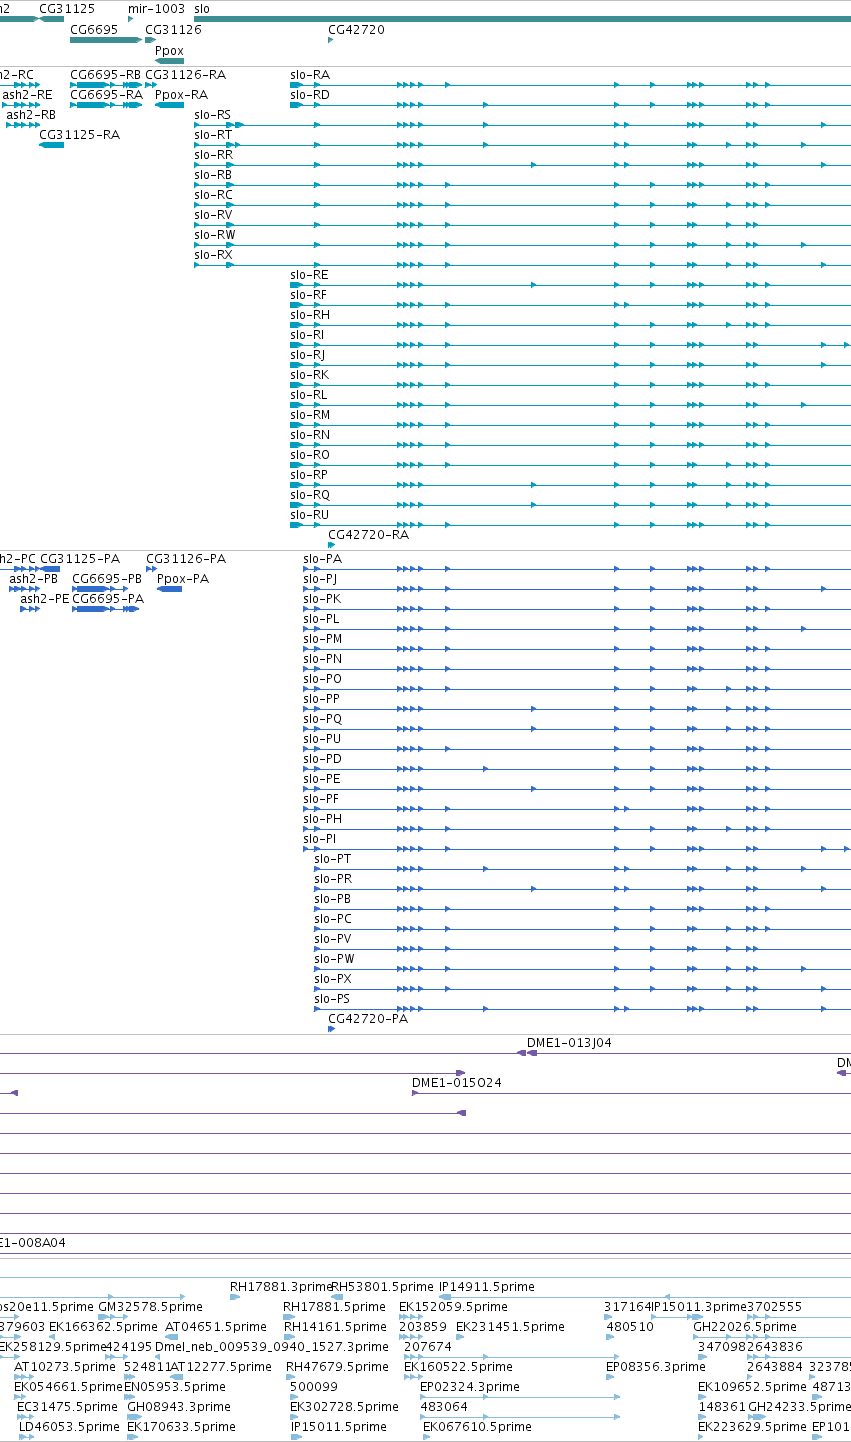
Task: Select transcript slo-RM
Action: coord(310,415)
